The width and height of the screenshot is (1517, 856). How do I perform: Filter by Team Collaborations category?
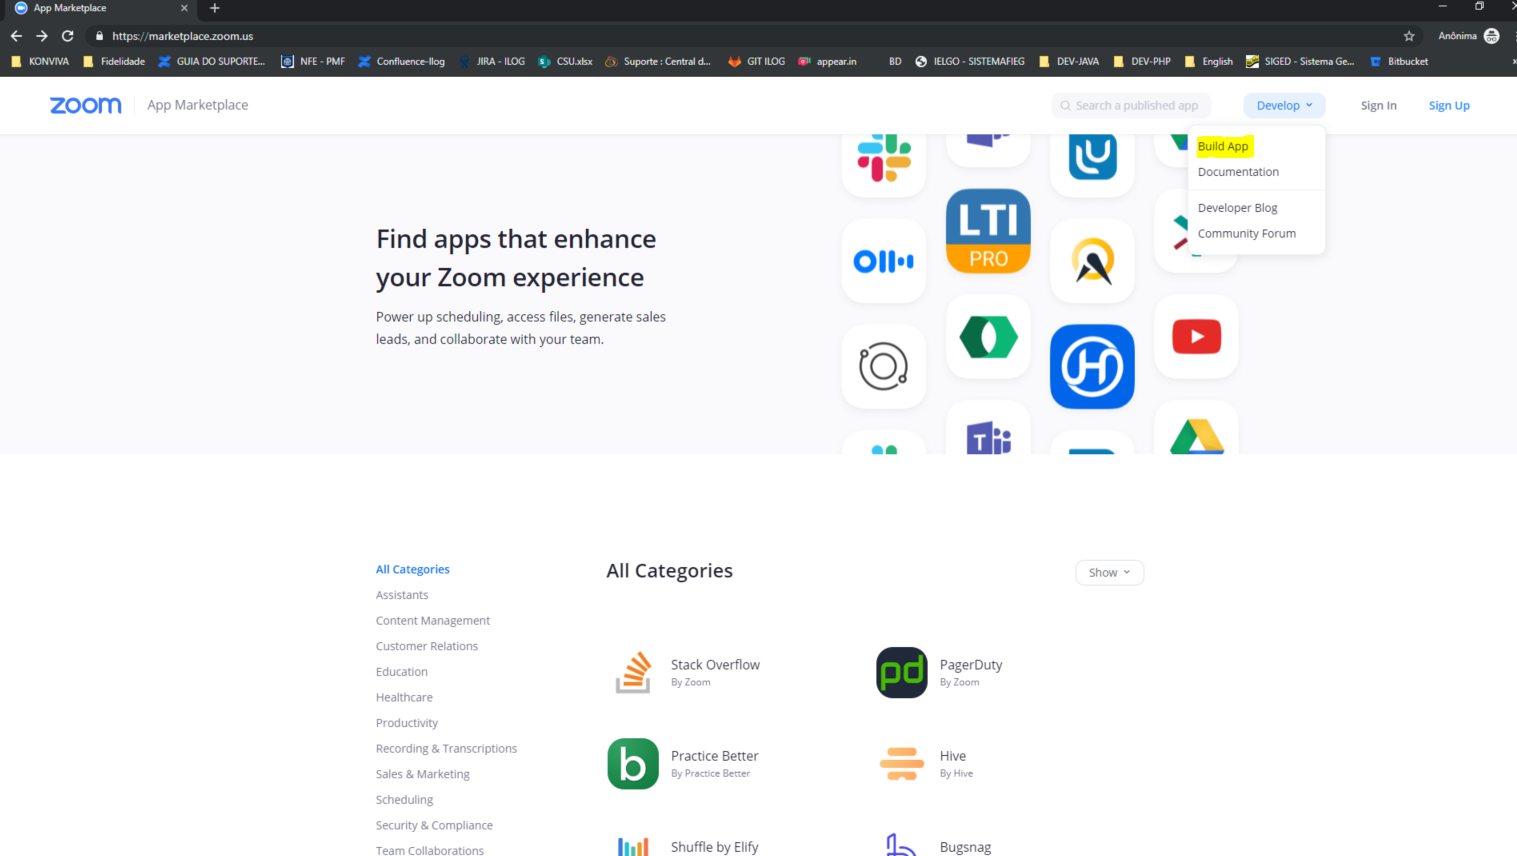click(x=429, y=850)
